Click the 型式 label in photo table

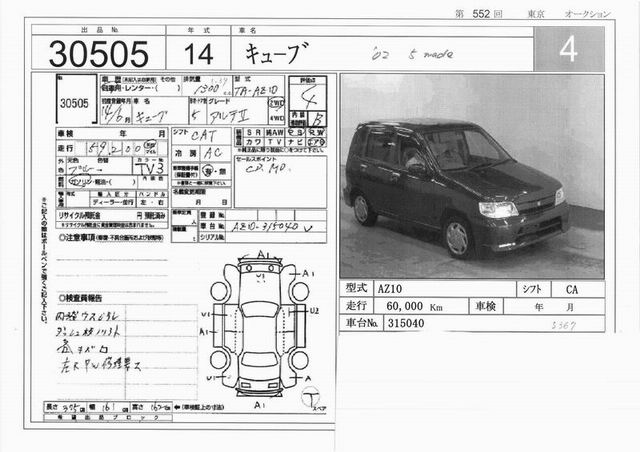(356, 288)
